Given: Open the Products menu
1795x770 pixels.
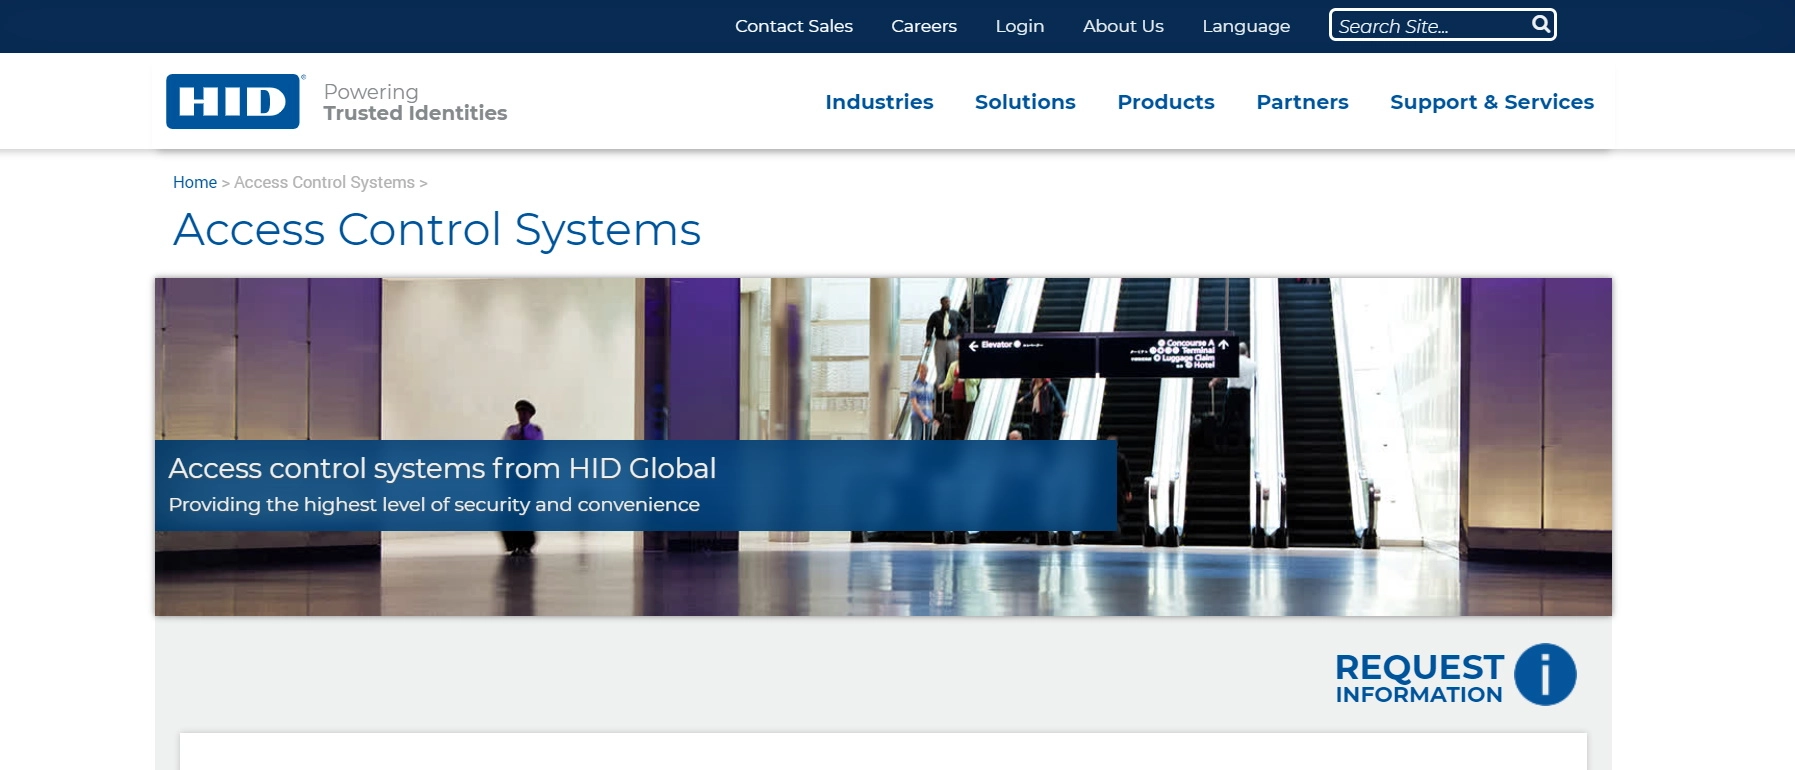Looking at the screenshot, I should (1166, 102).
